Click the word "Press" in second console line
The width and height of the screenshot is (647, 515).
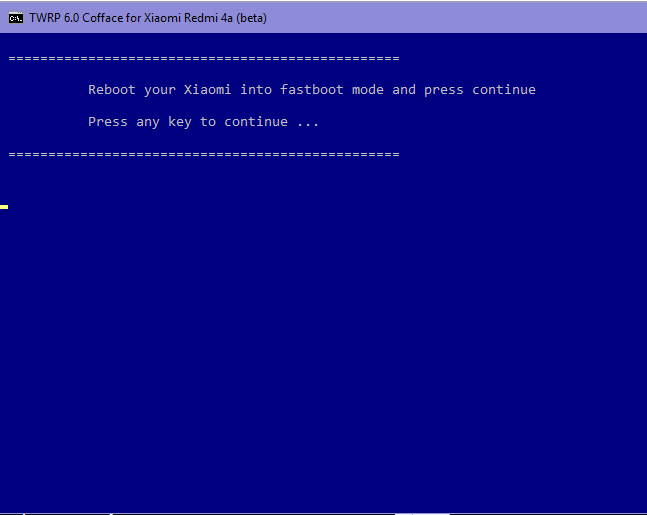[x=107, y=122]
